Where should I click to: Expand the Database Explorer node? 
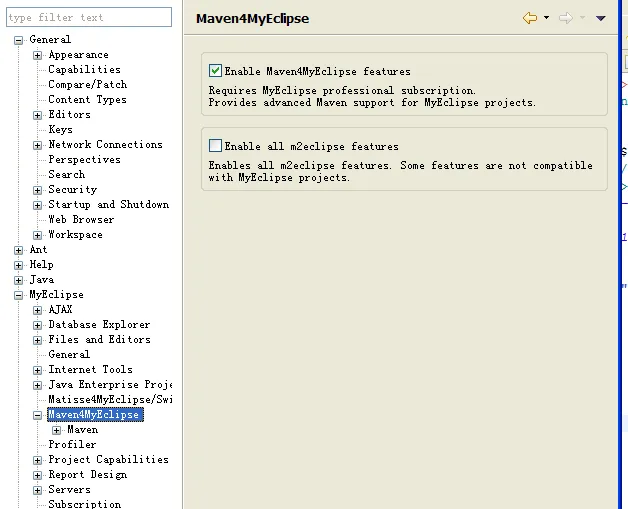click(x=37, y=325)
